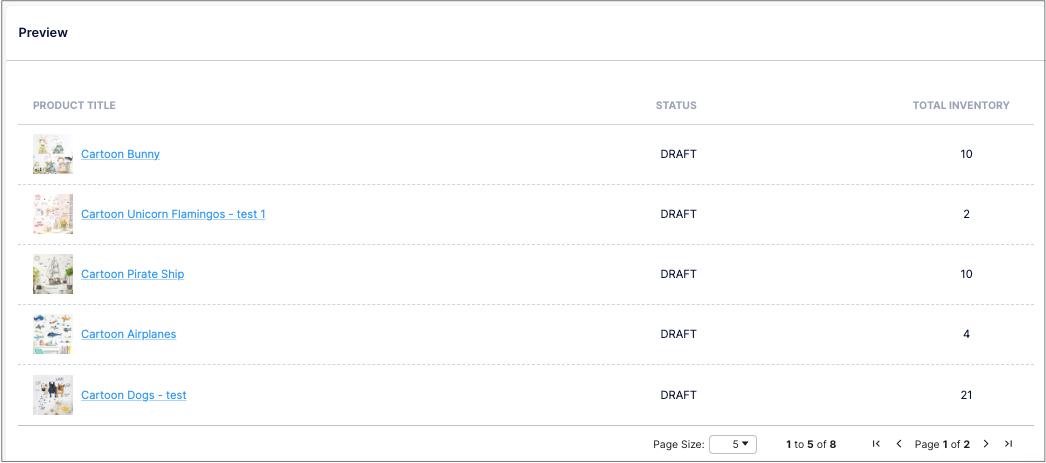Go to the next page arrow
This screenshot has height=463, width=1046.
(x=986, y=444)
